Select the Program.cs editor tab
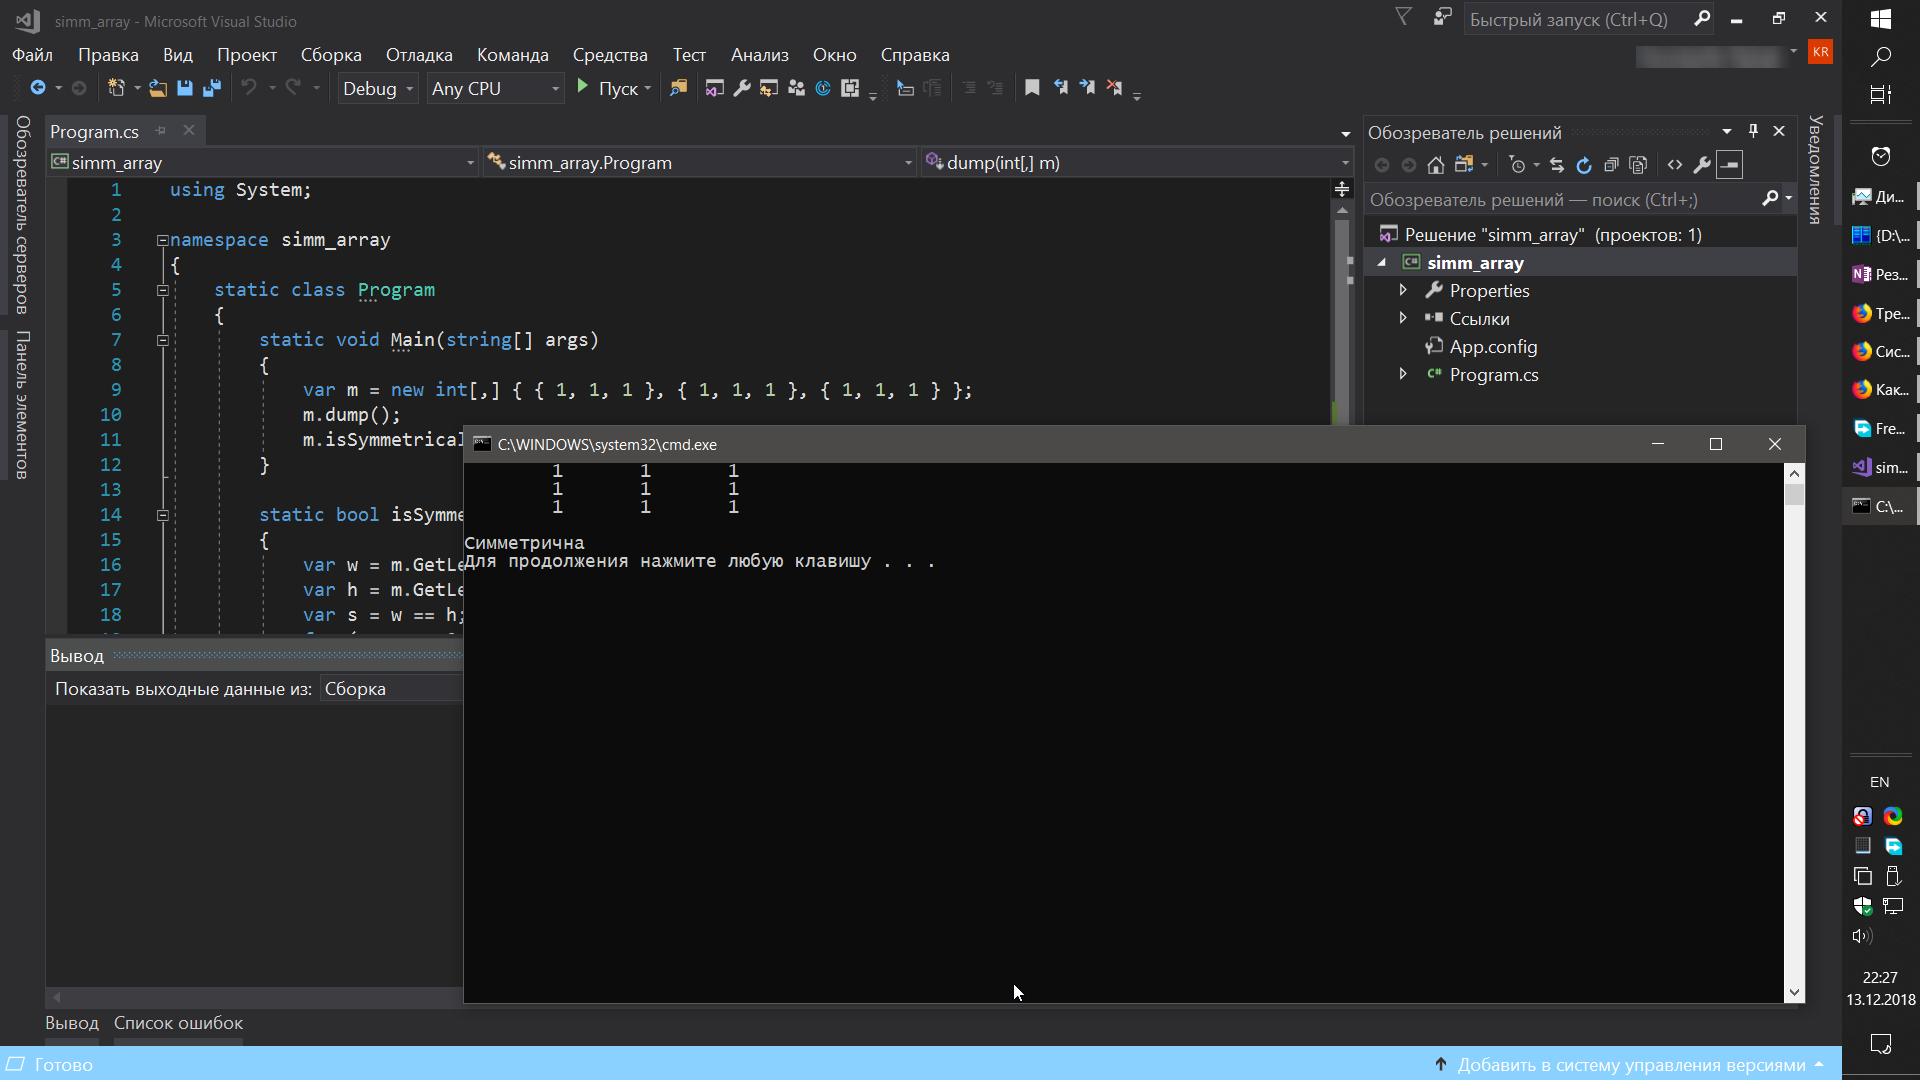This screenshot has width=1920, height=1080. 95,131
